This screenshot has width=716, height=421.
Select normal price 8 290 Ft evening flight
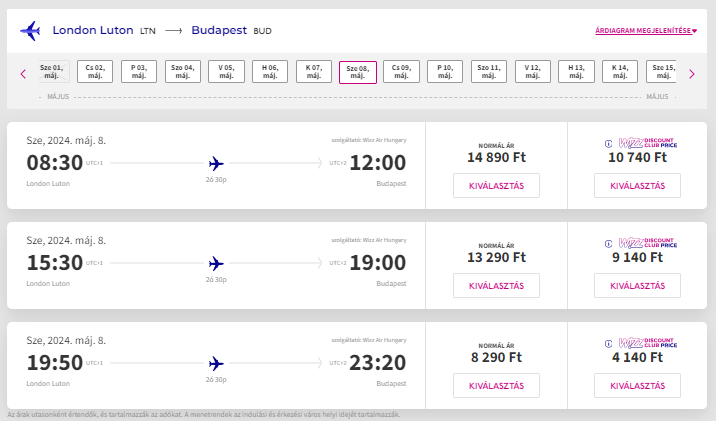coord(496,386)
